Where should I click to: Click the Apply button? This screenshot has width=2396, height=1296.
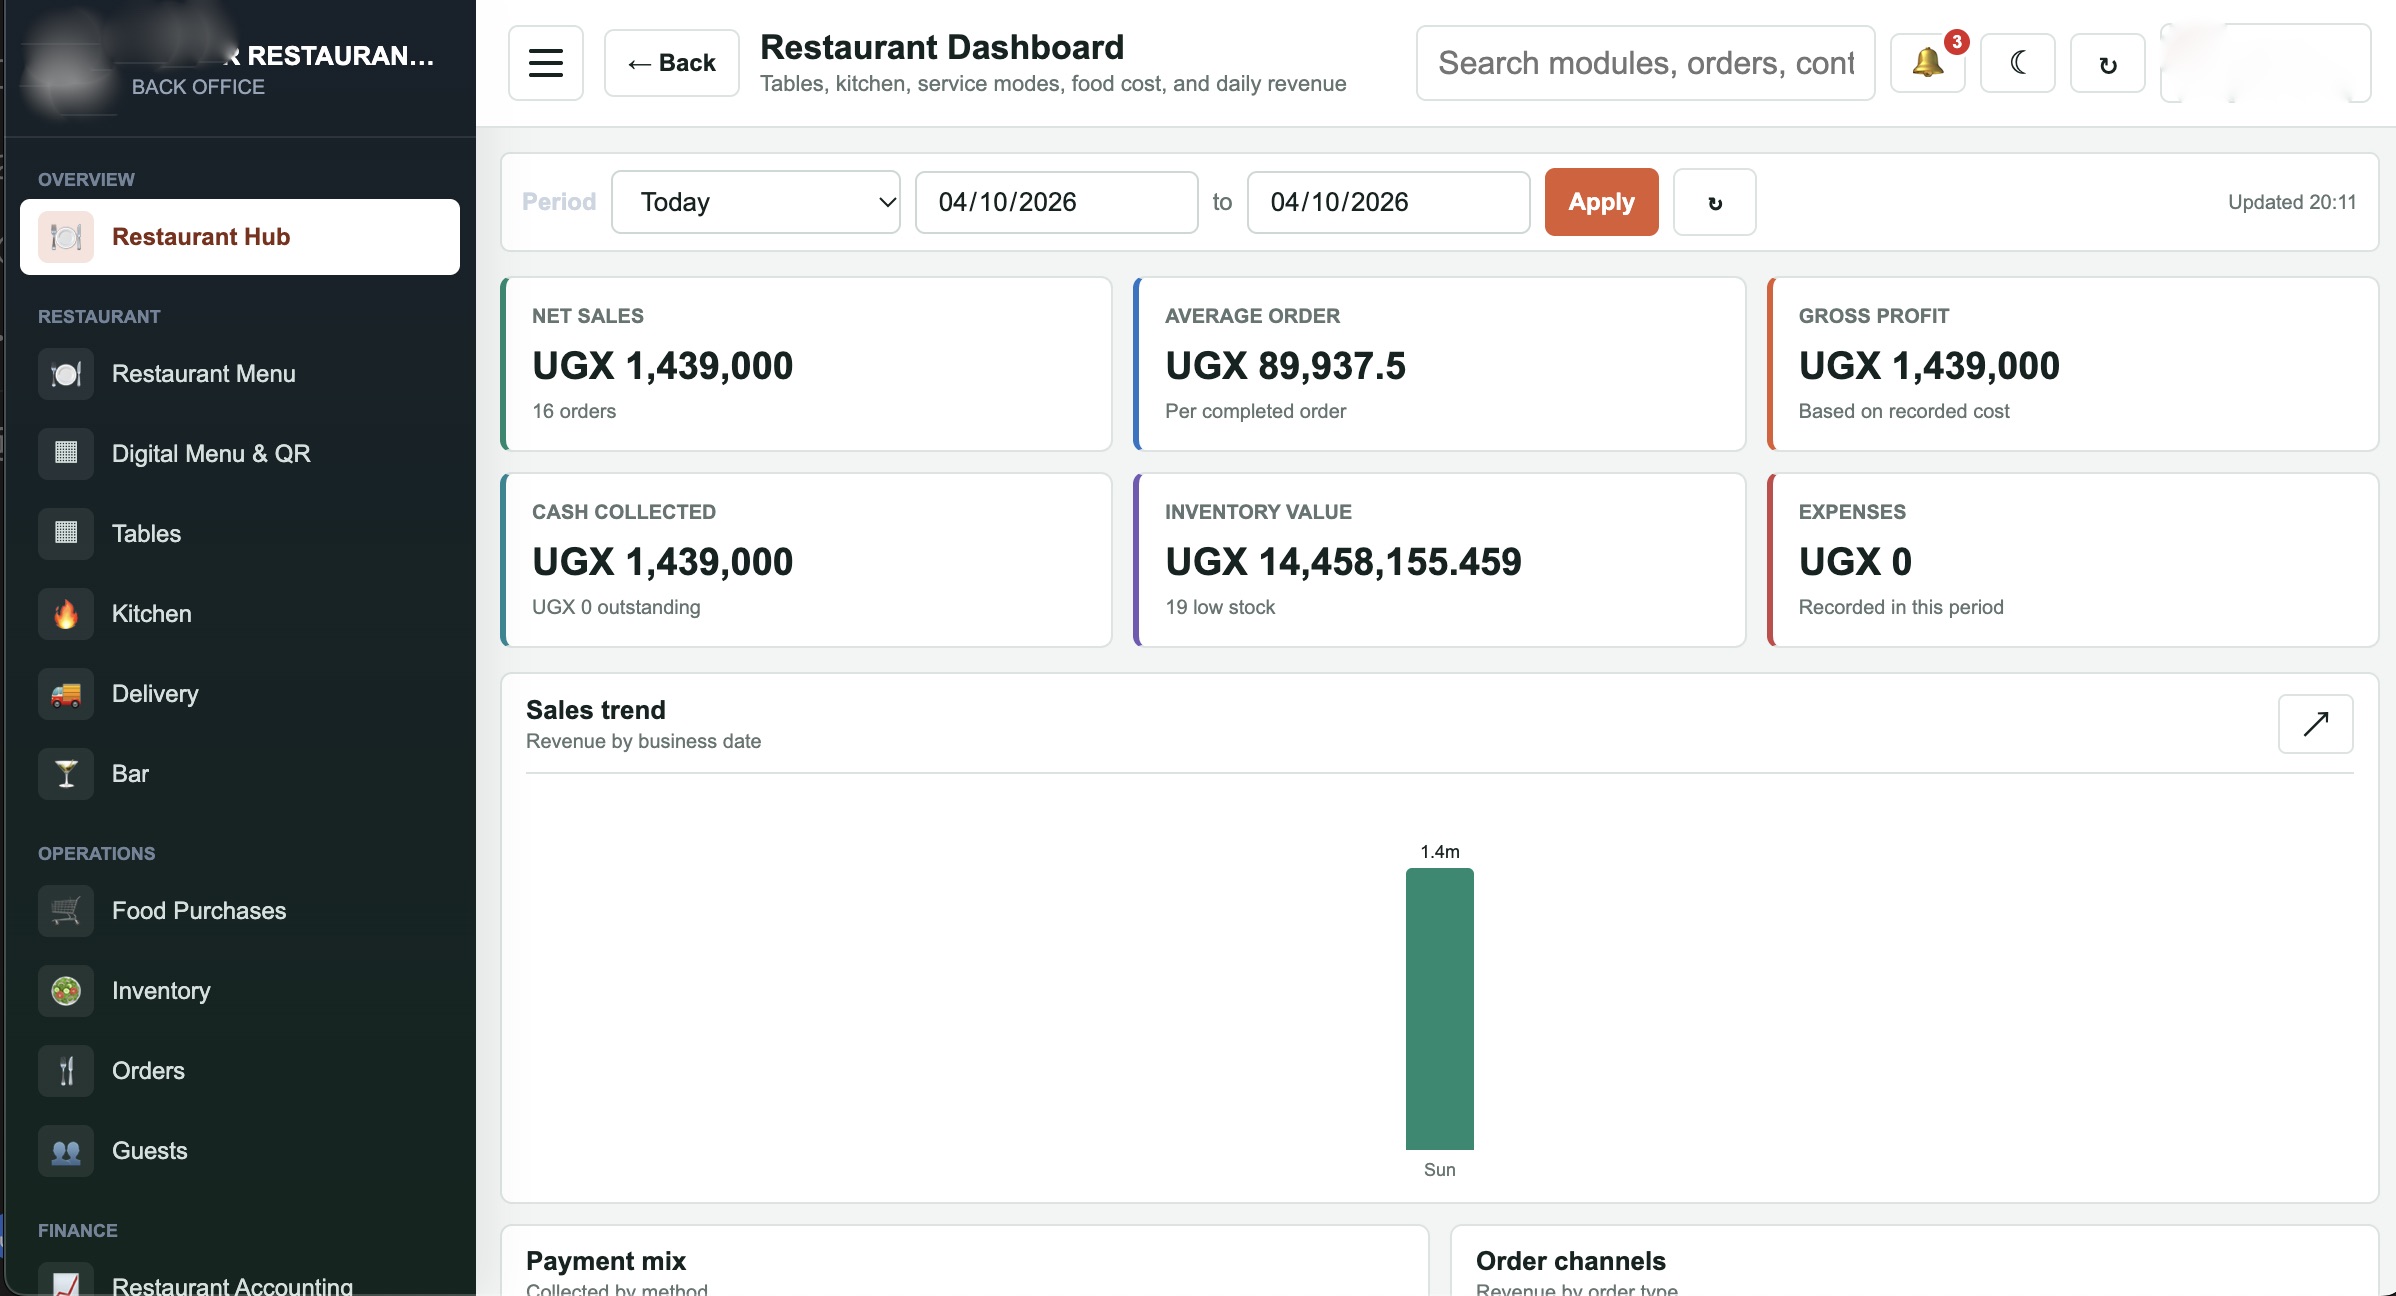(x=1602, y=202)
